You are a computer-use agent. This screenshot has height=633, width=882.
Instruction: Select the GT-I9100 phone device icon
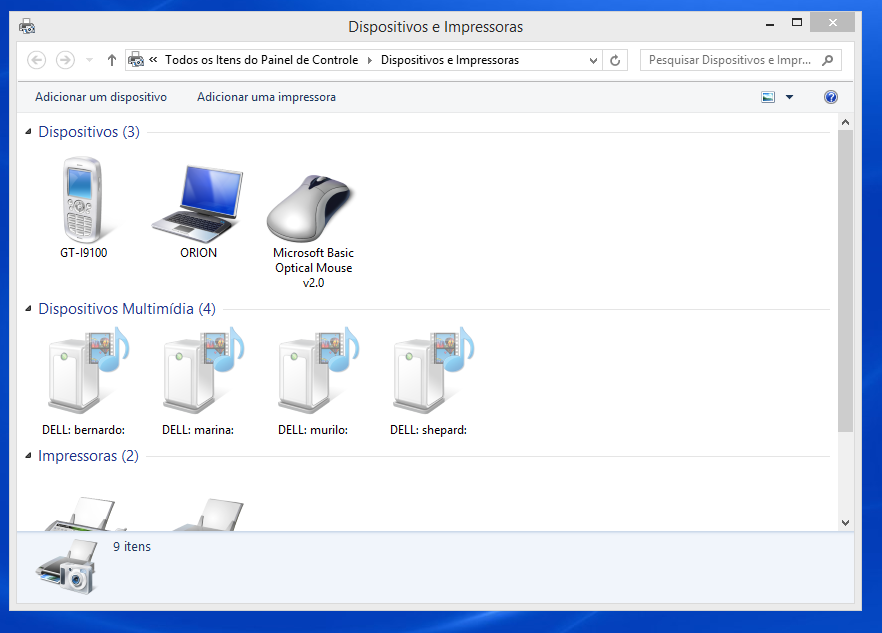[x=83, y=200]
